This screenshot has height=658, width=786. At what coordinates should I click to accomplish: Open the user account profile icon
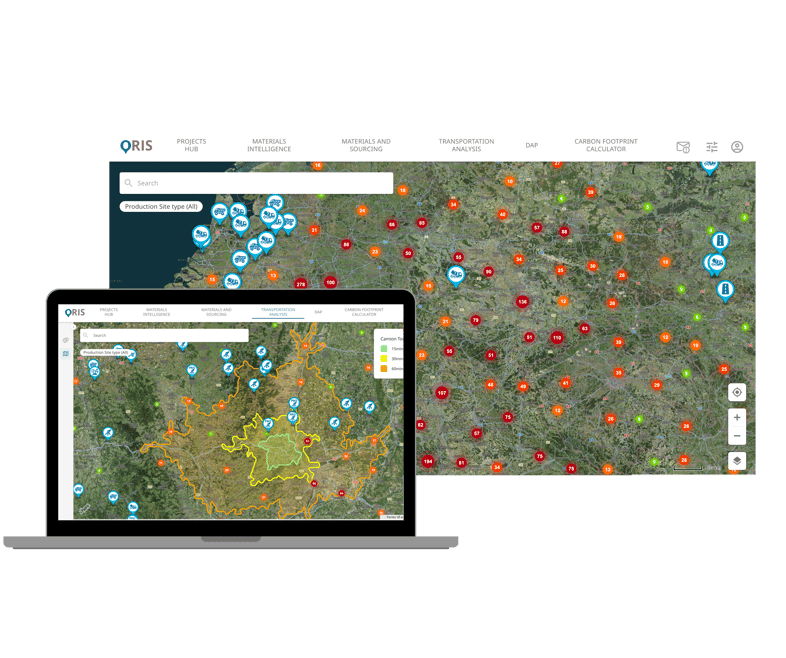coord(737,147)
